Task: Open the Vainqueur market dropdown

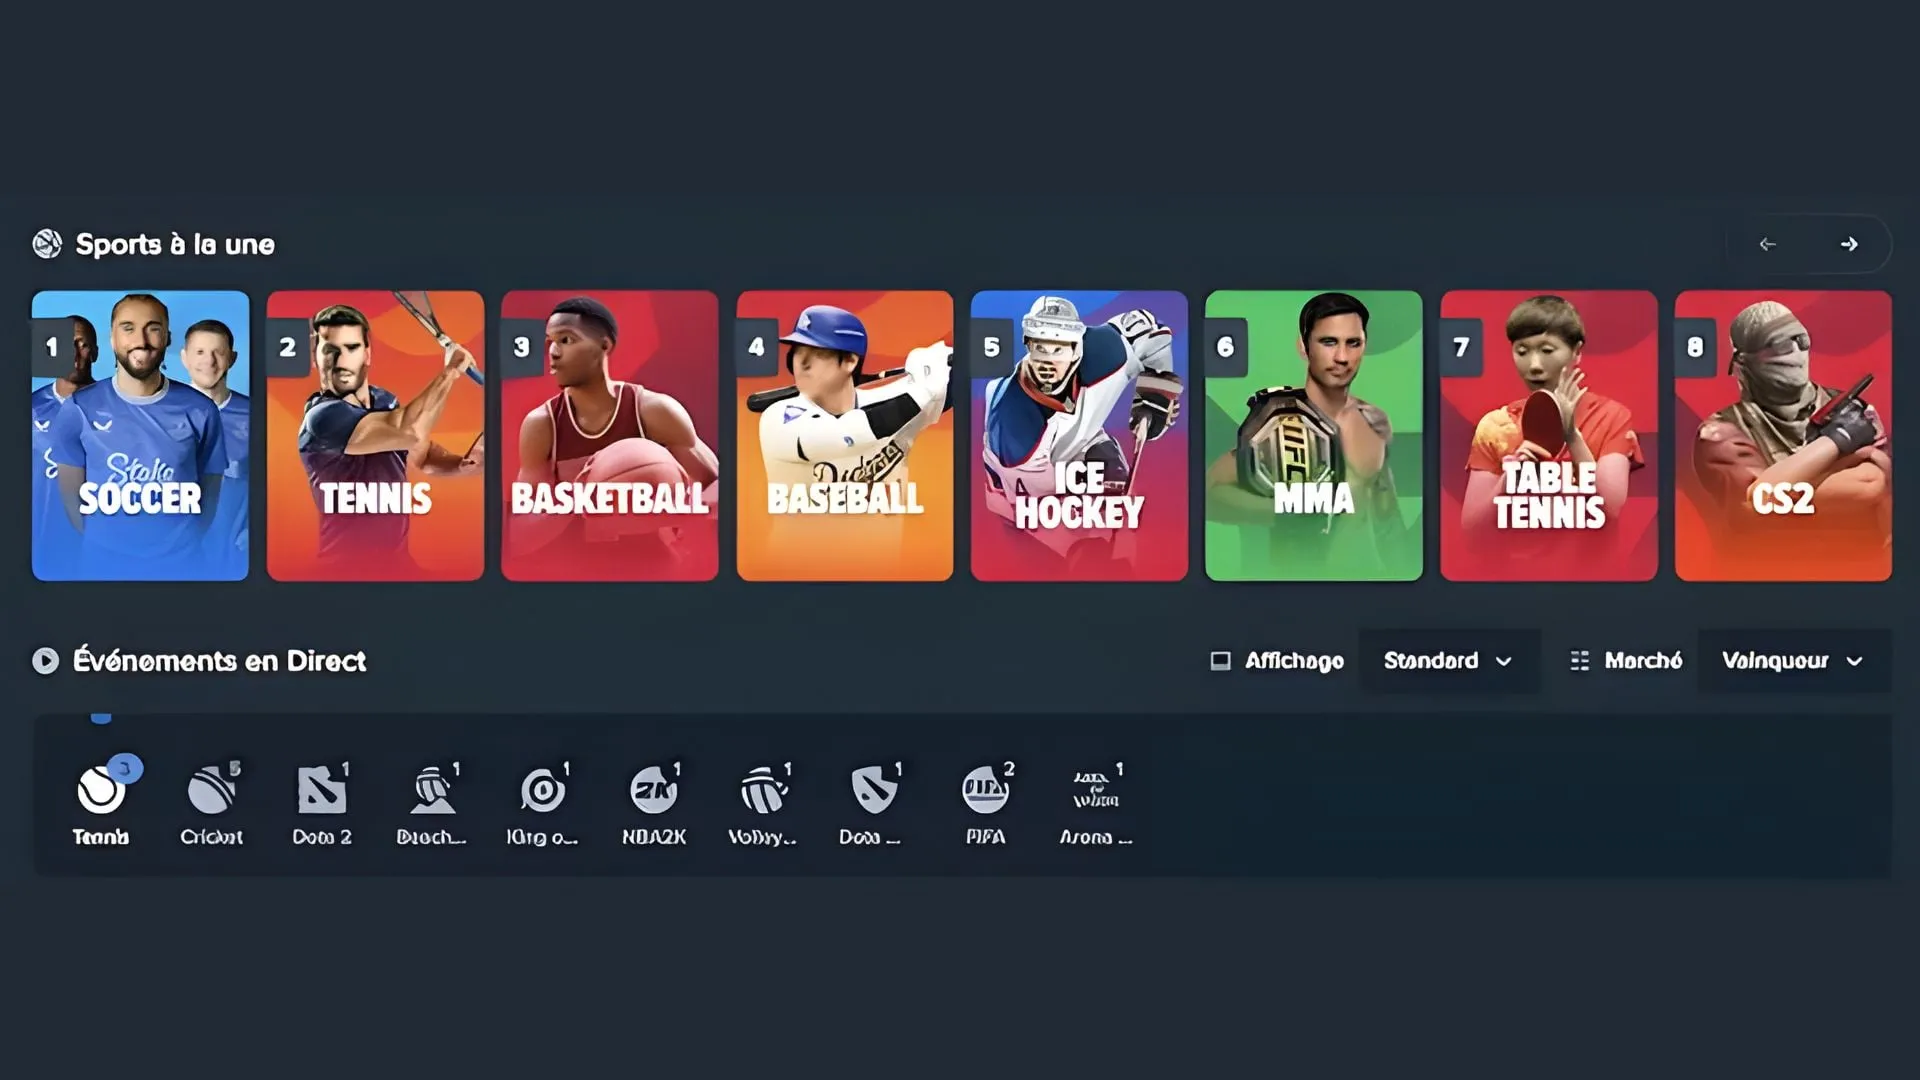Action: pyautogui.click(x=1792, y=661)
